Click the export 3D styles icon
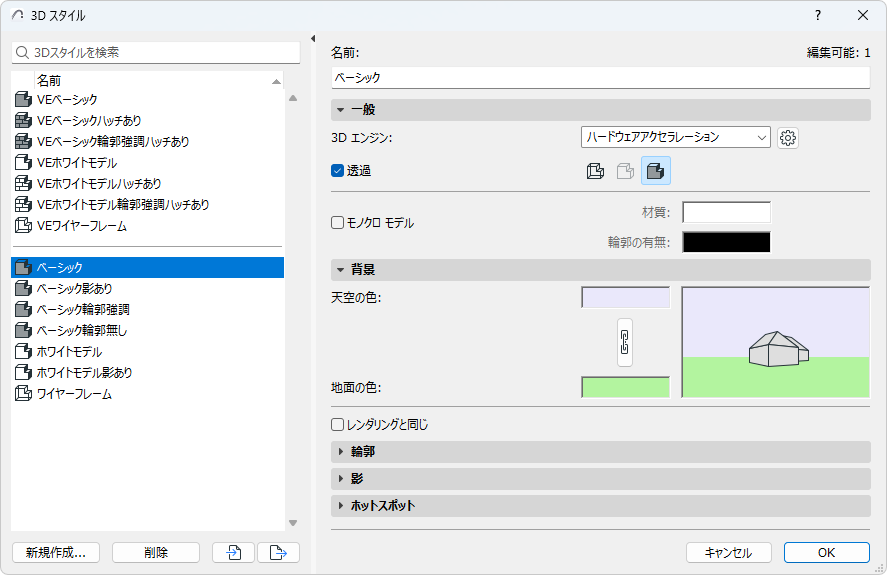This screenshot has height=575, width=887. [278, 552]
